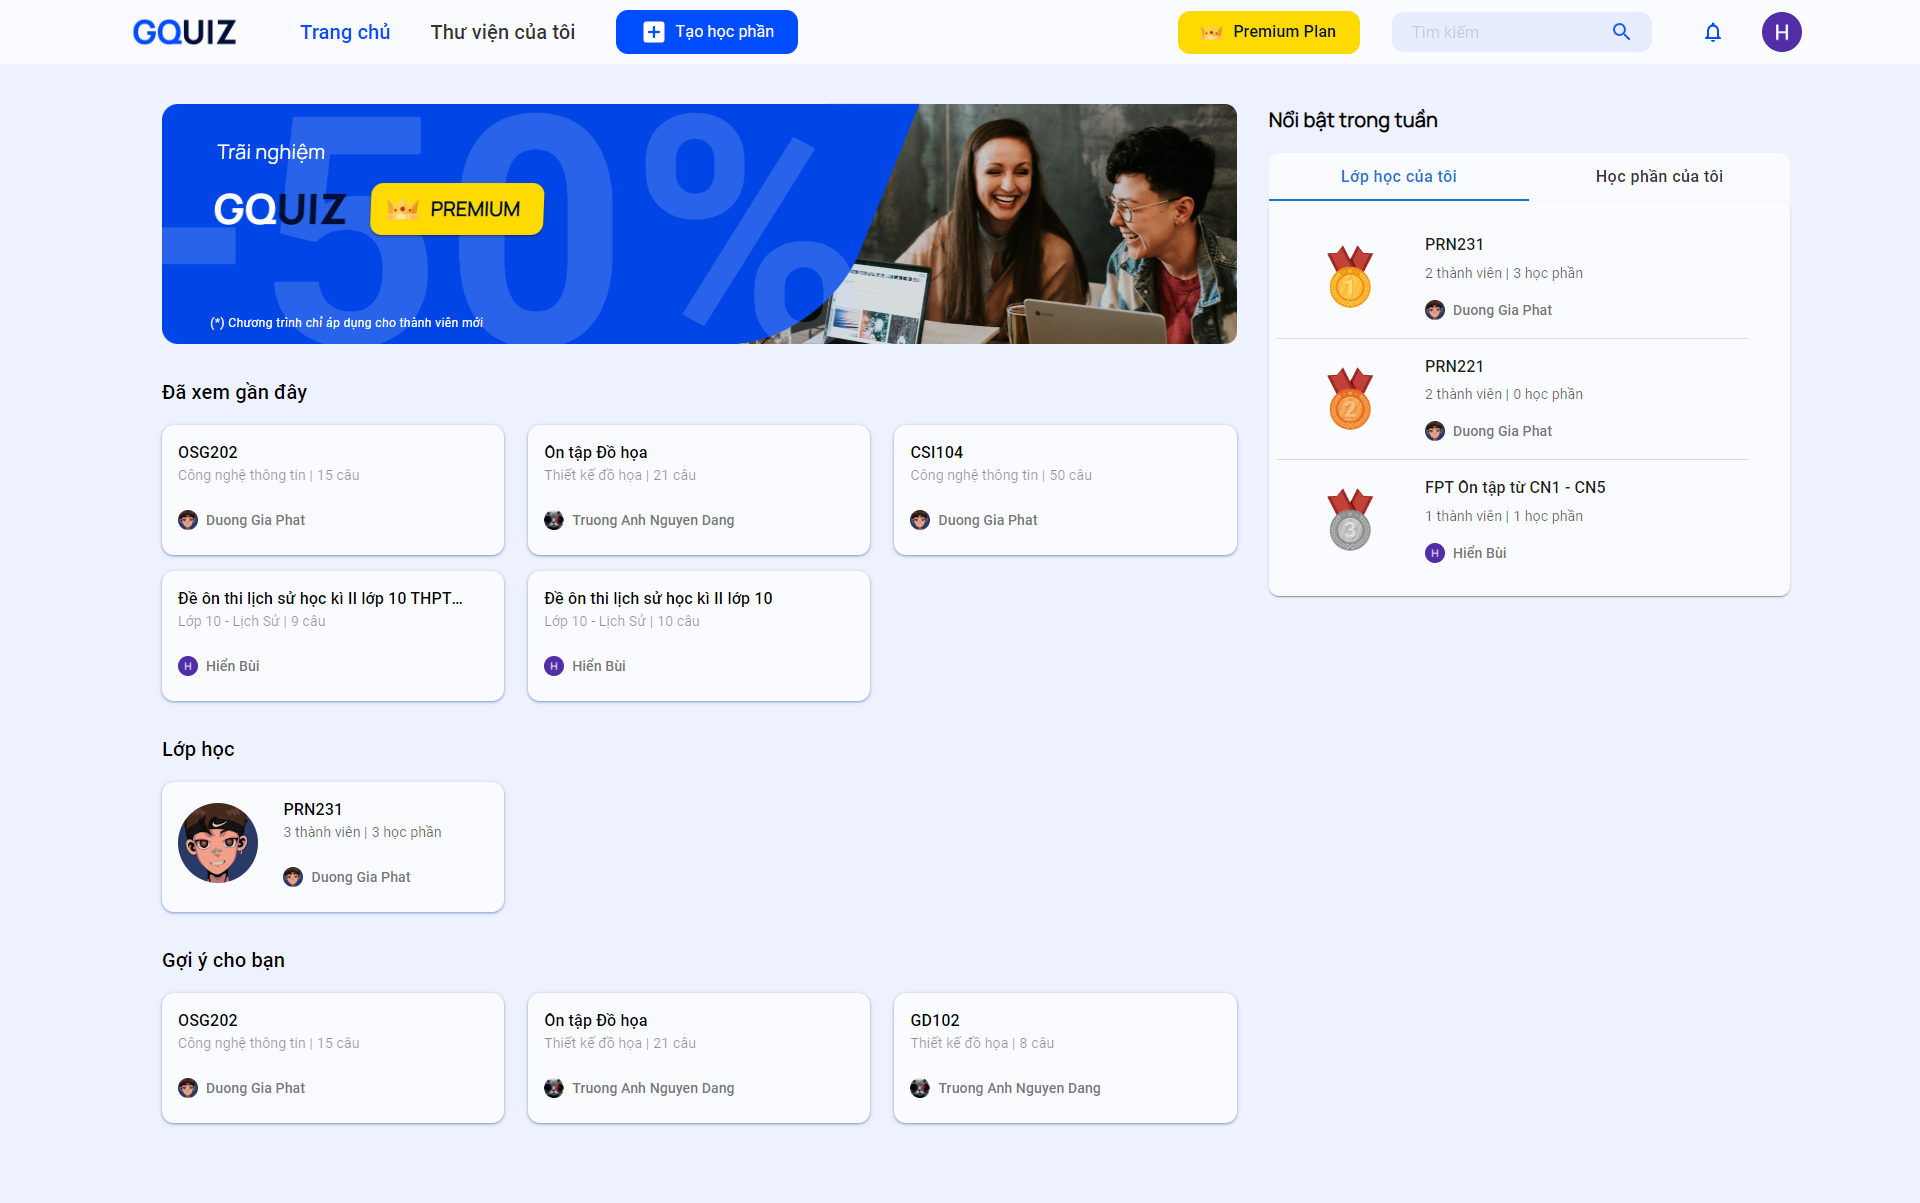Click the GQUIZ logo in header
This screenshot has width=1920, height=1203.
(x=184, y=32)
